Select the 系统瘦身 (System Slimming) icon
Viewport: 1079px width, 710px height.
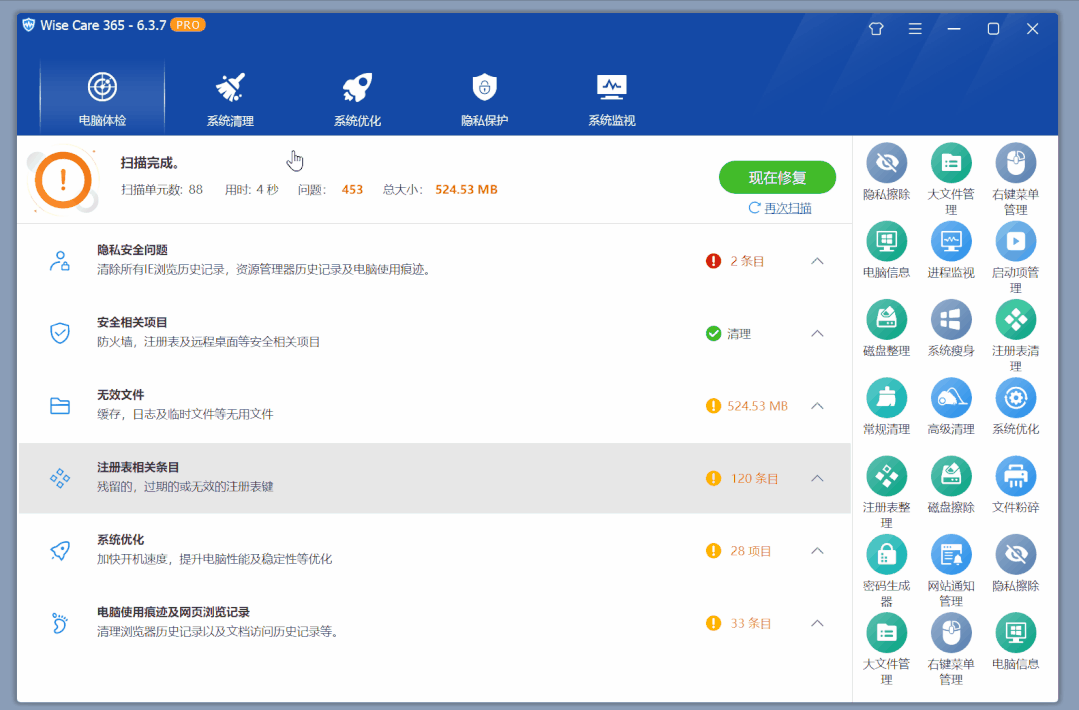pos(950,320)
